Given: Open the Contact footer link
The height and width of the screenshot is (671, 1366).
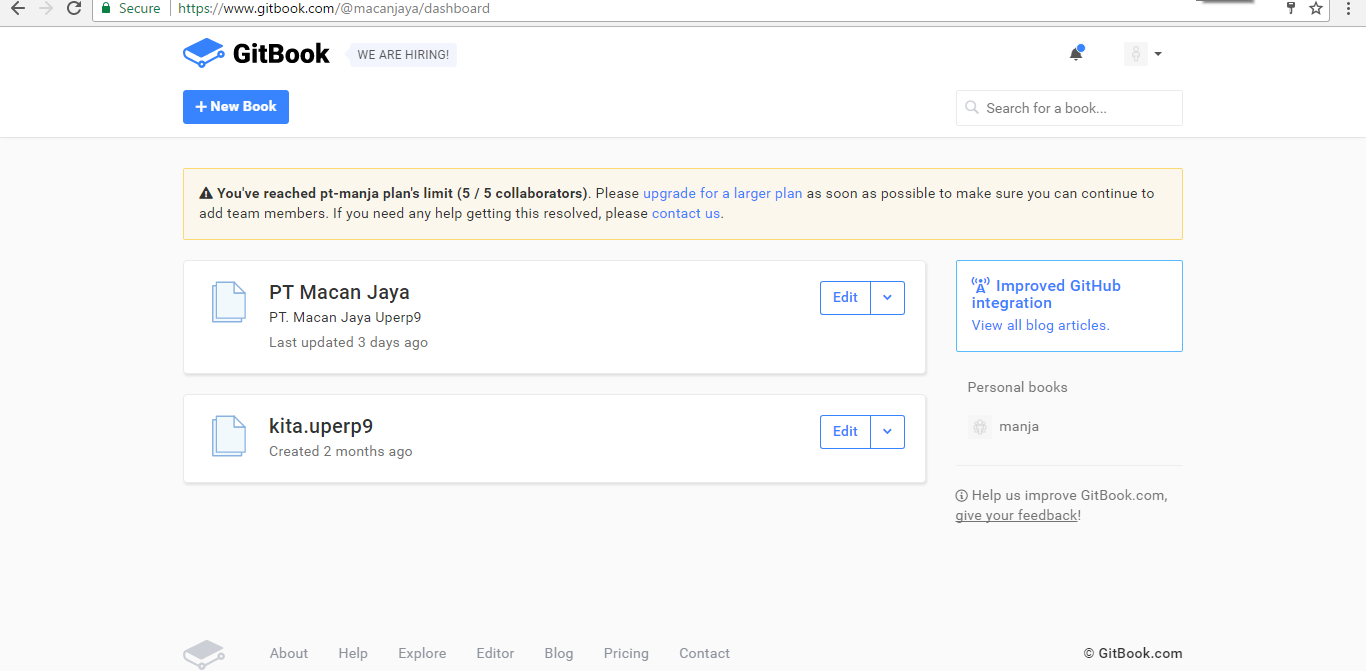Looking at the screenshot, I should coord(705,653).
